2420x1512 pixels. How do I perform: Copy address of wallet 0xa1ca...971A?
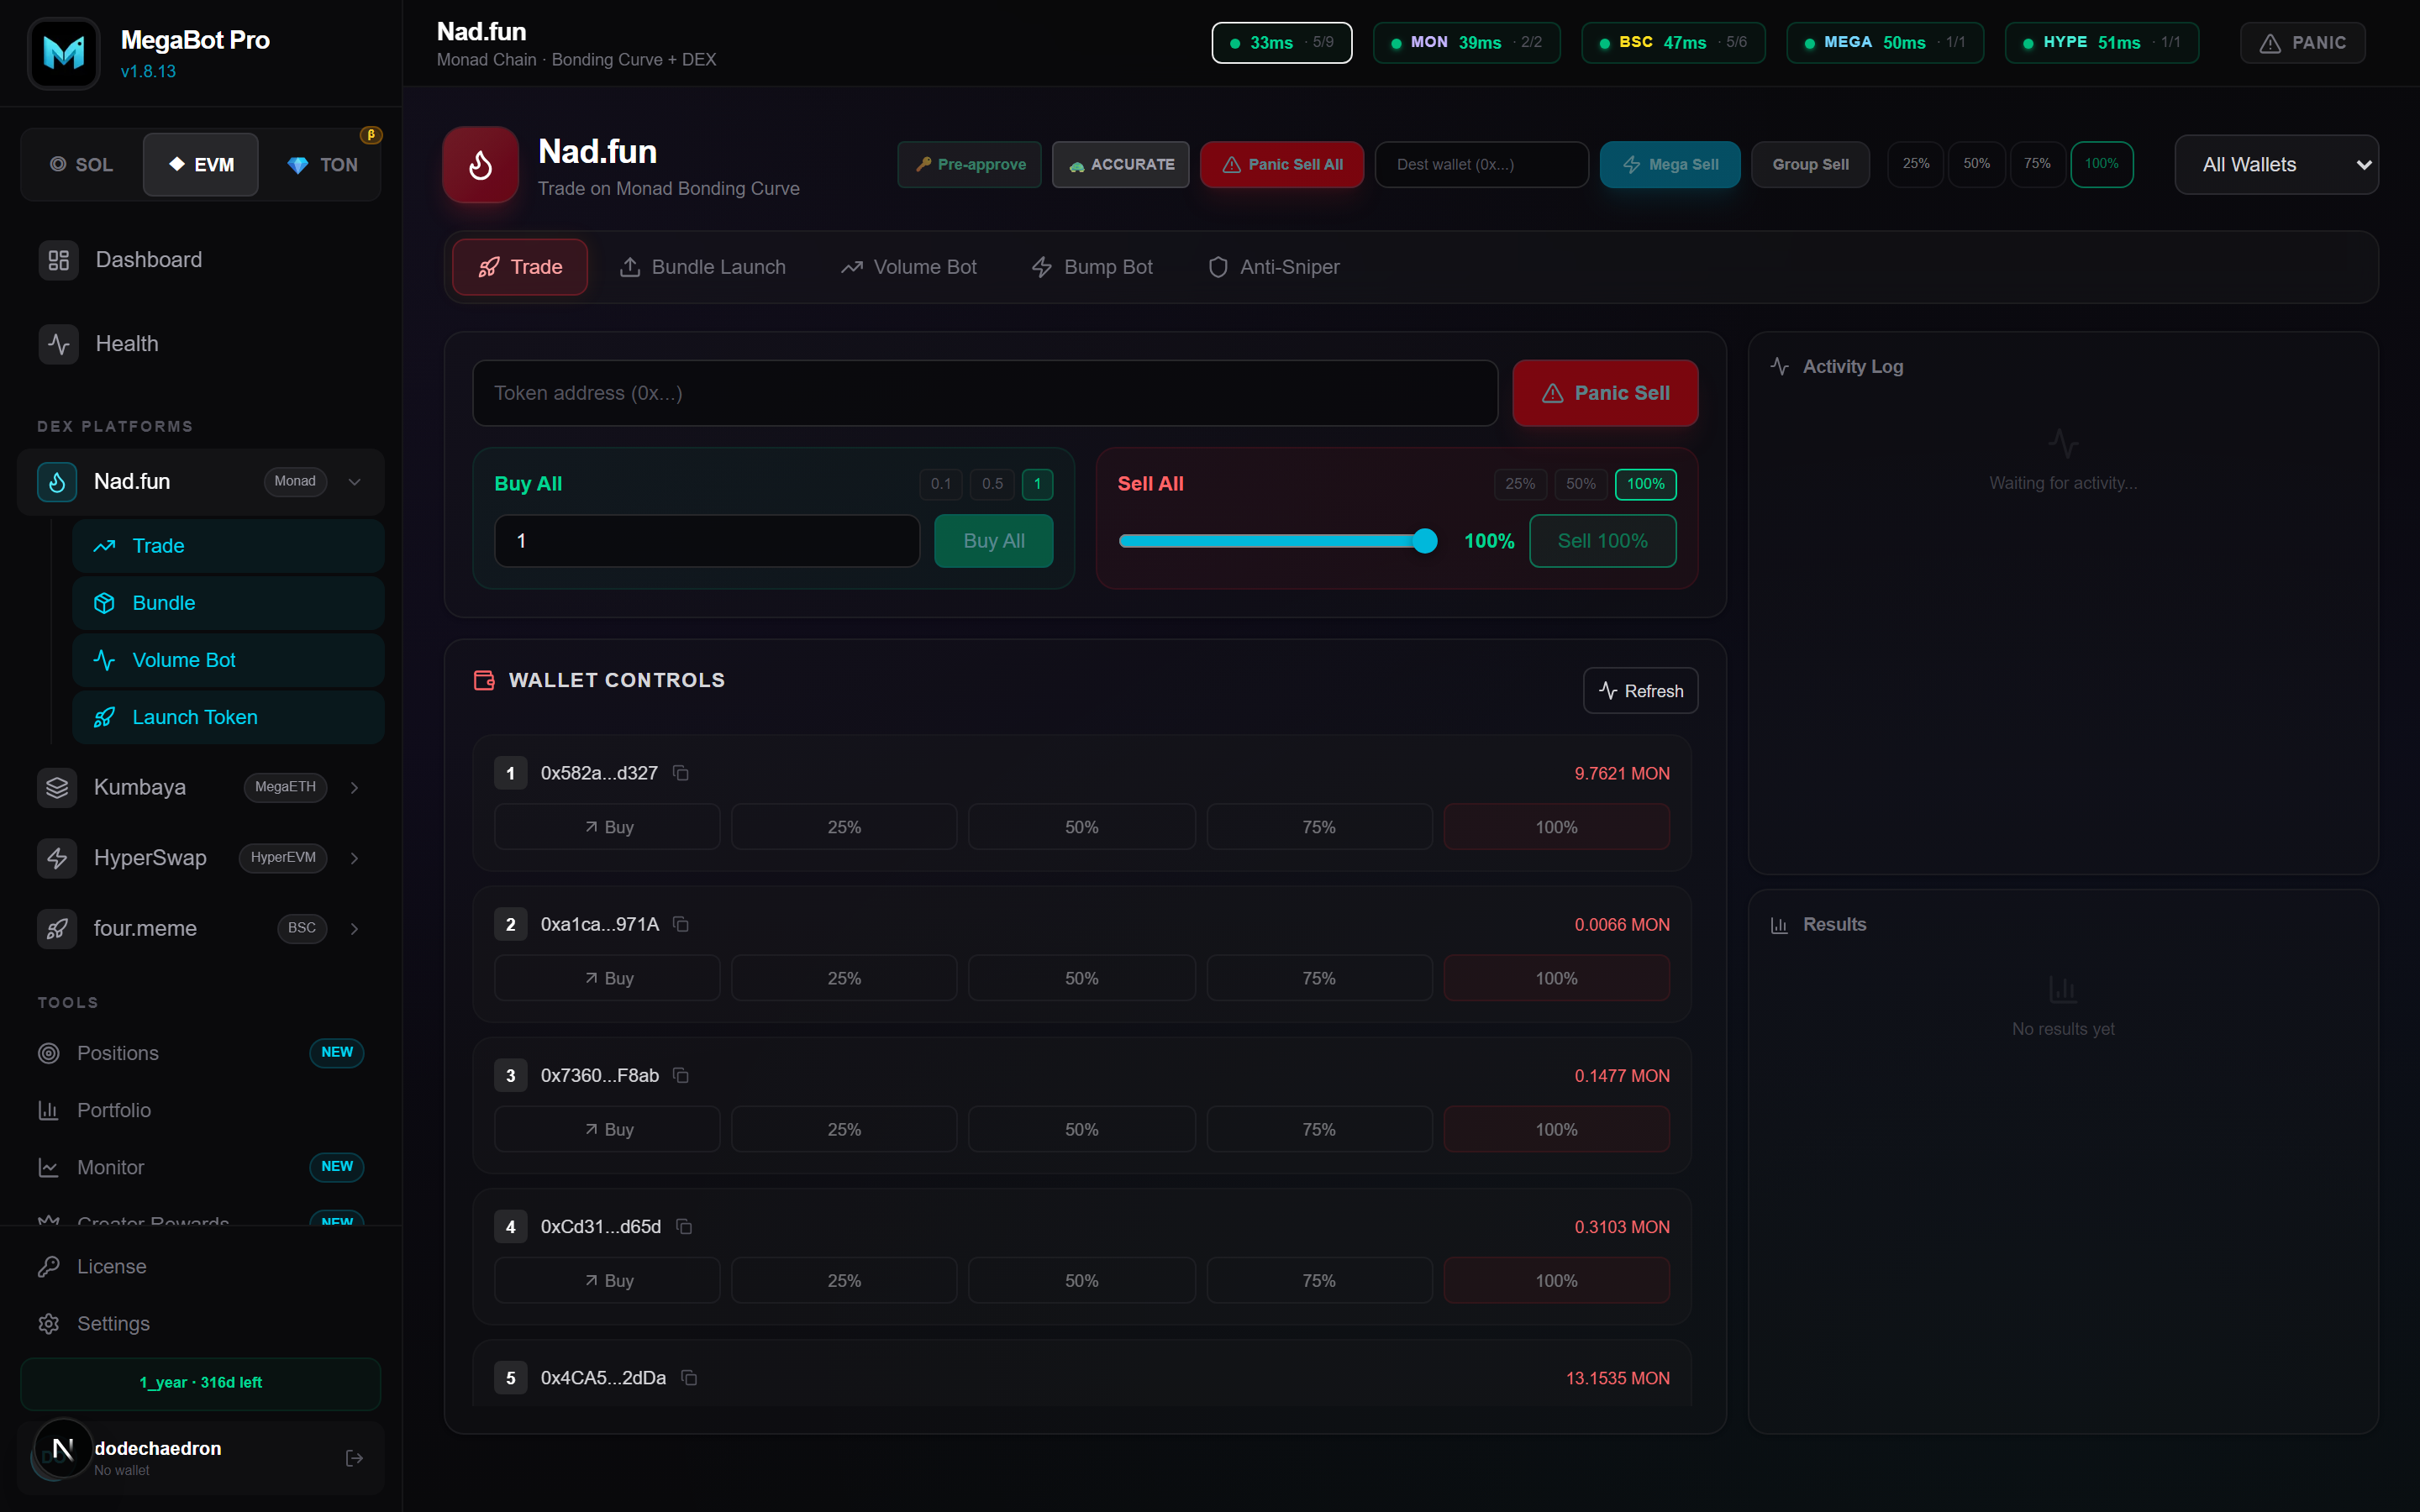pyautogui.click(x=681, y=924)
